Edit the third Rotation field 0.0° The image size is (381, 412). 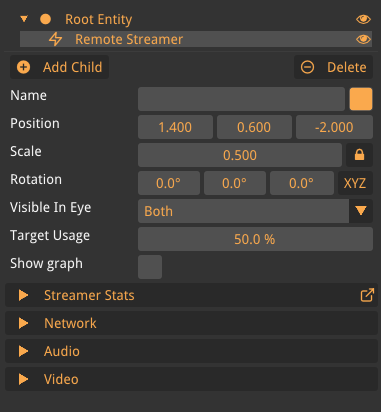click(302, 183)
